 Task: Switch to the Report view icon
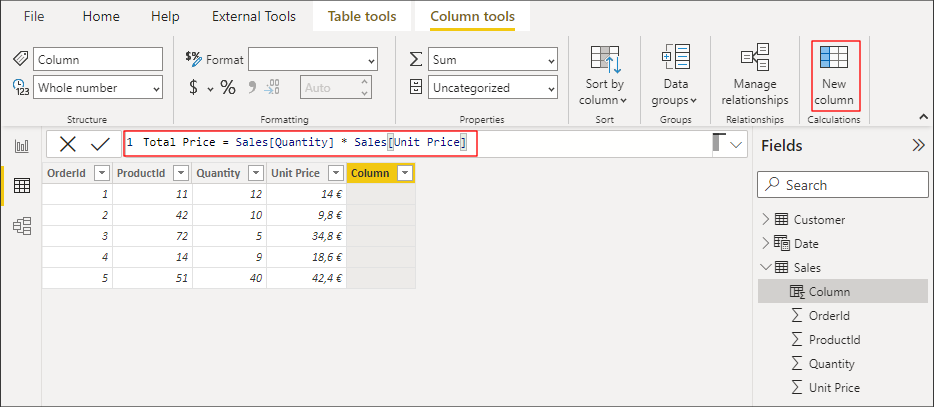point(21,146)
